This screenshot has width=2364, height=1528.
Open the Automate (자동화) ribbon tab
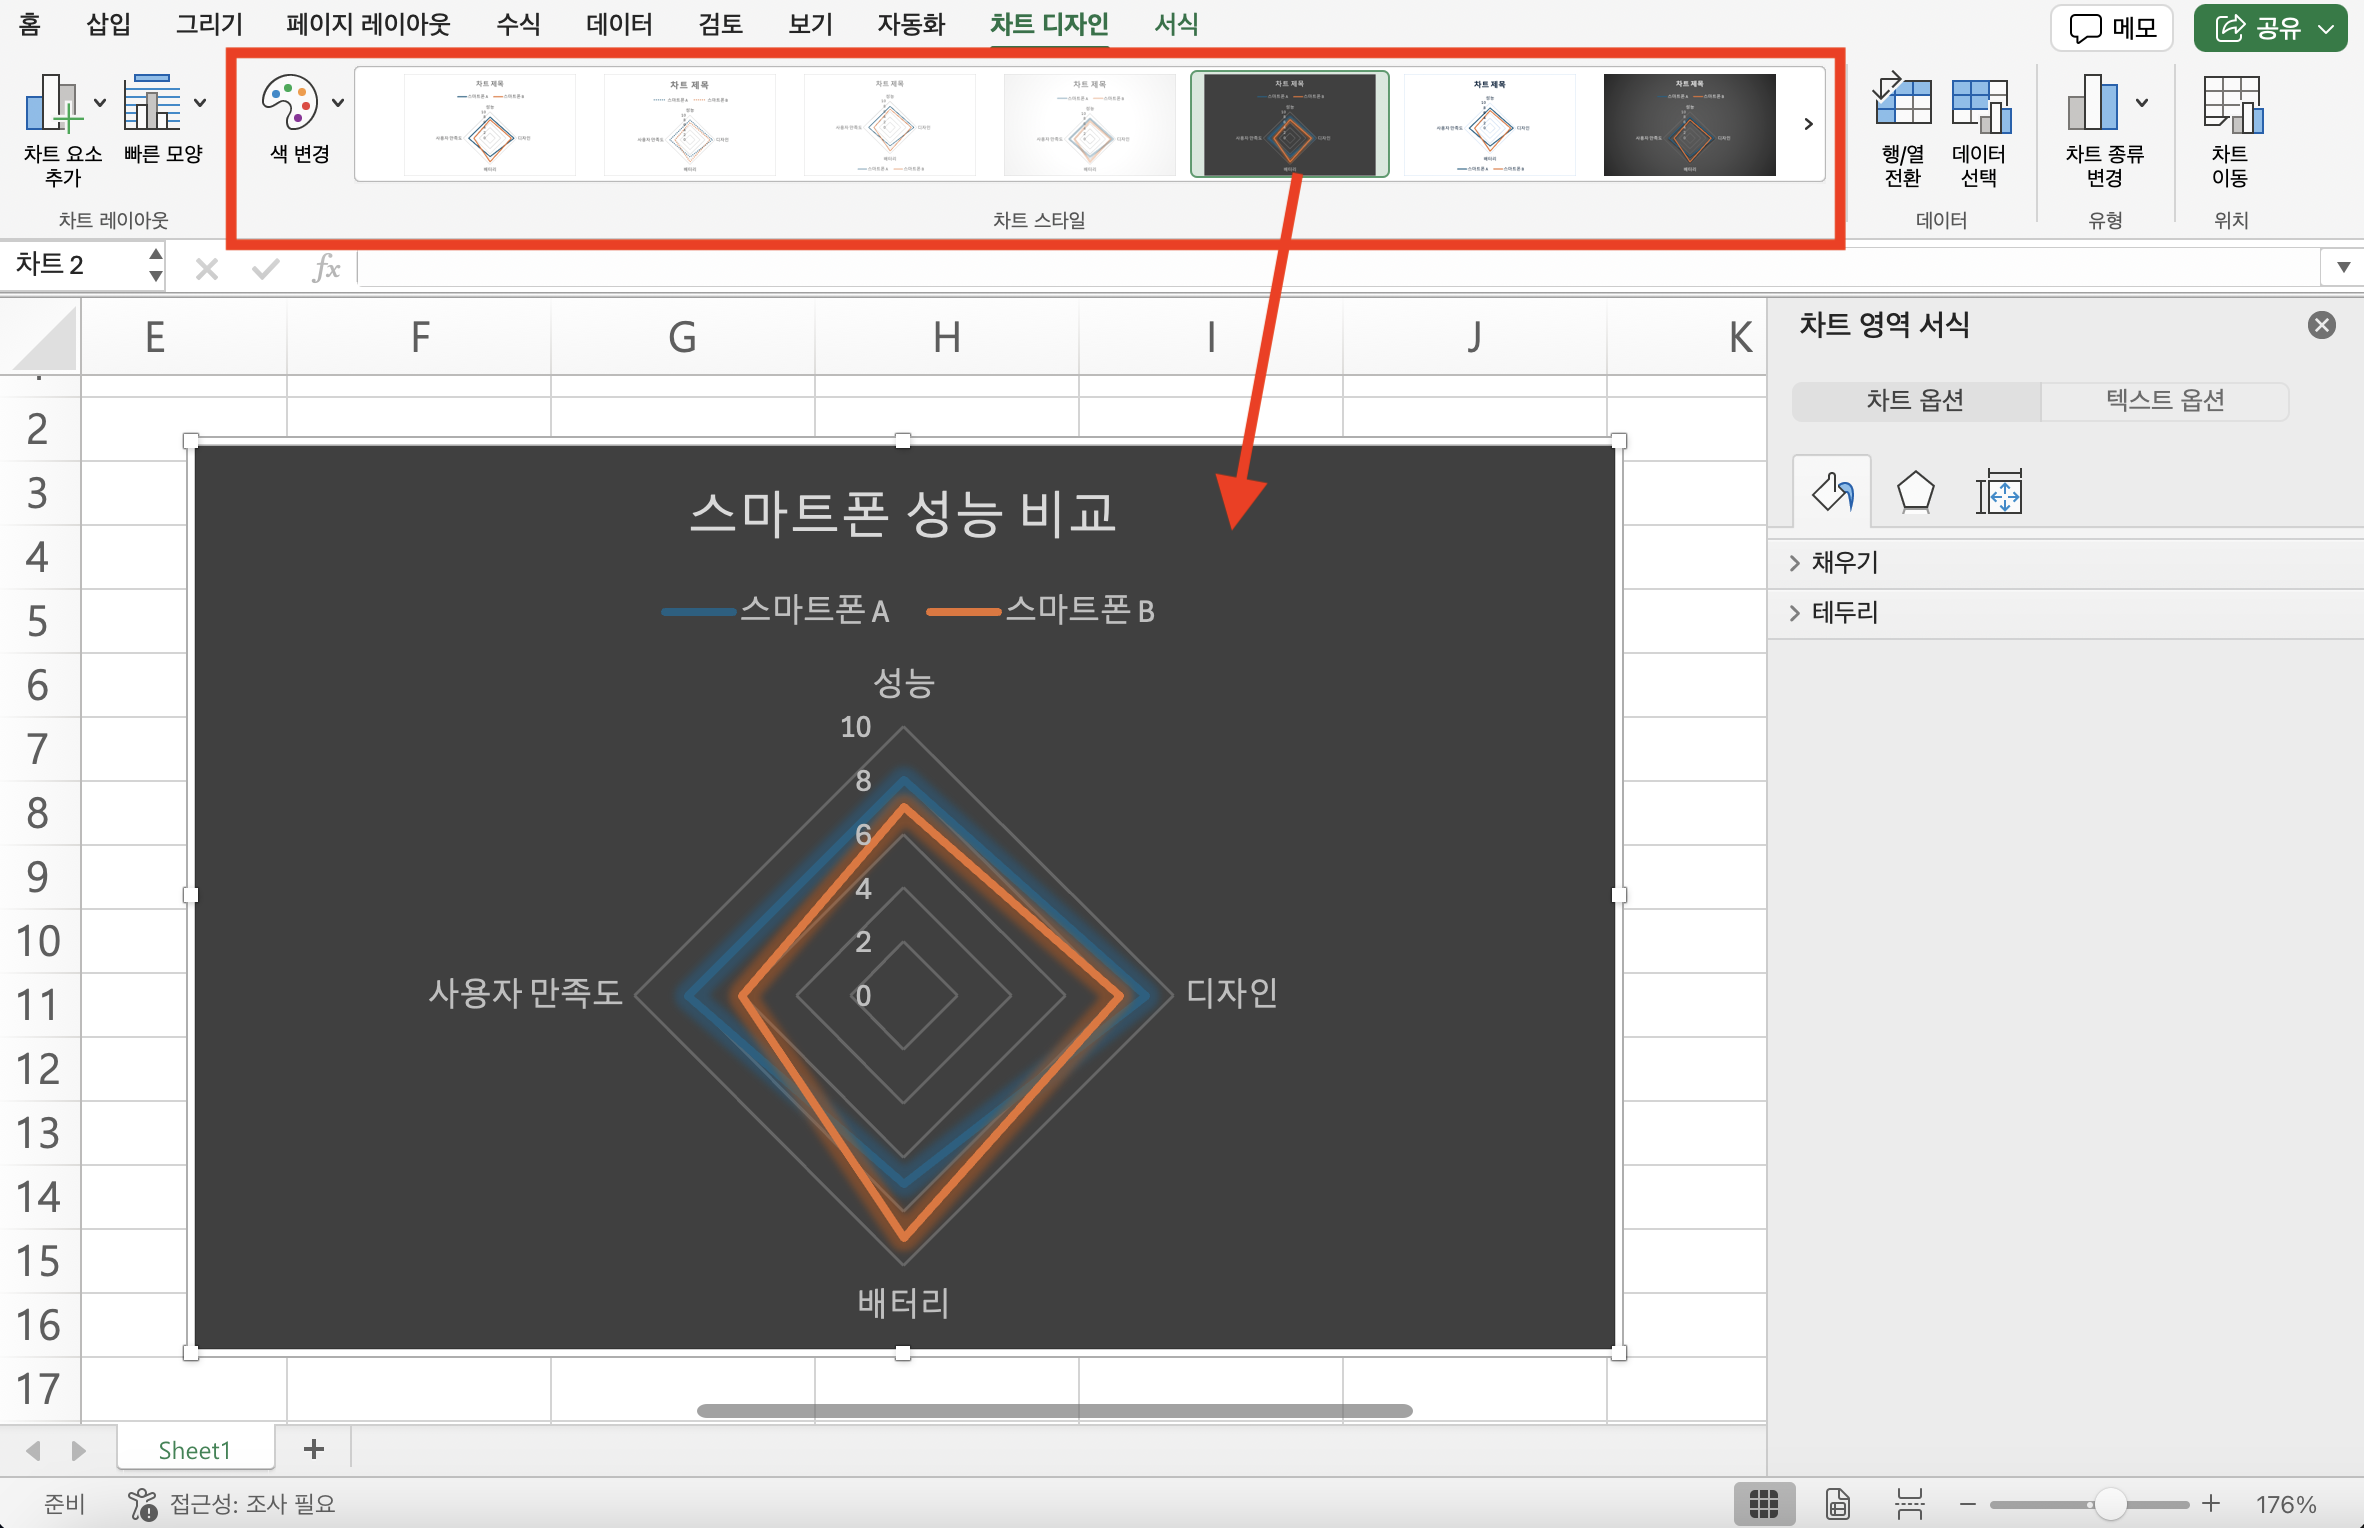coord(911,24)
